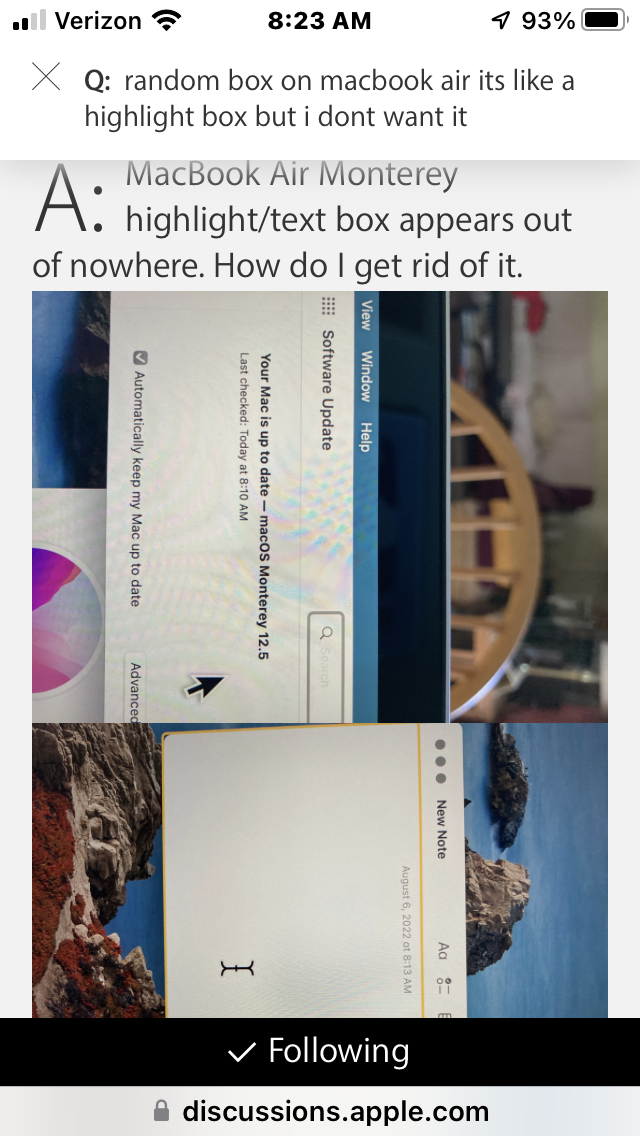Open the Software Update photo attachment

pos(320,506)
